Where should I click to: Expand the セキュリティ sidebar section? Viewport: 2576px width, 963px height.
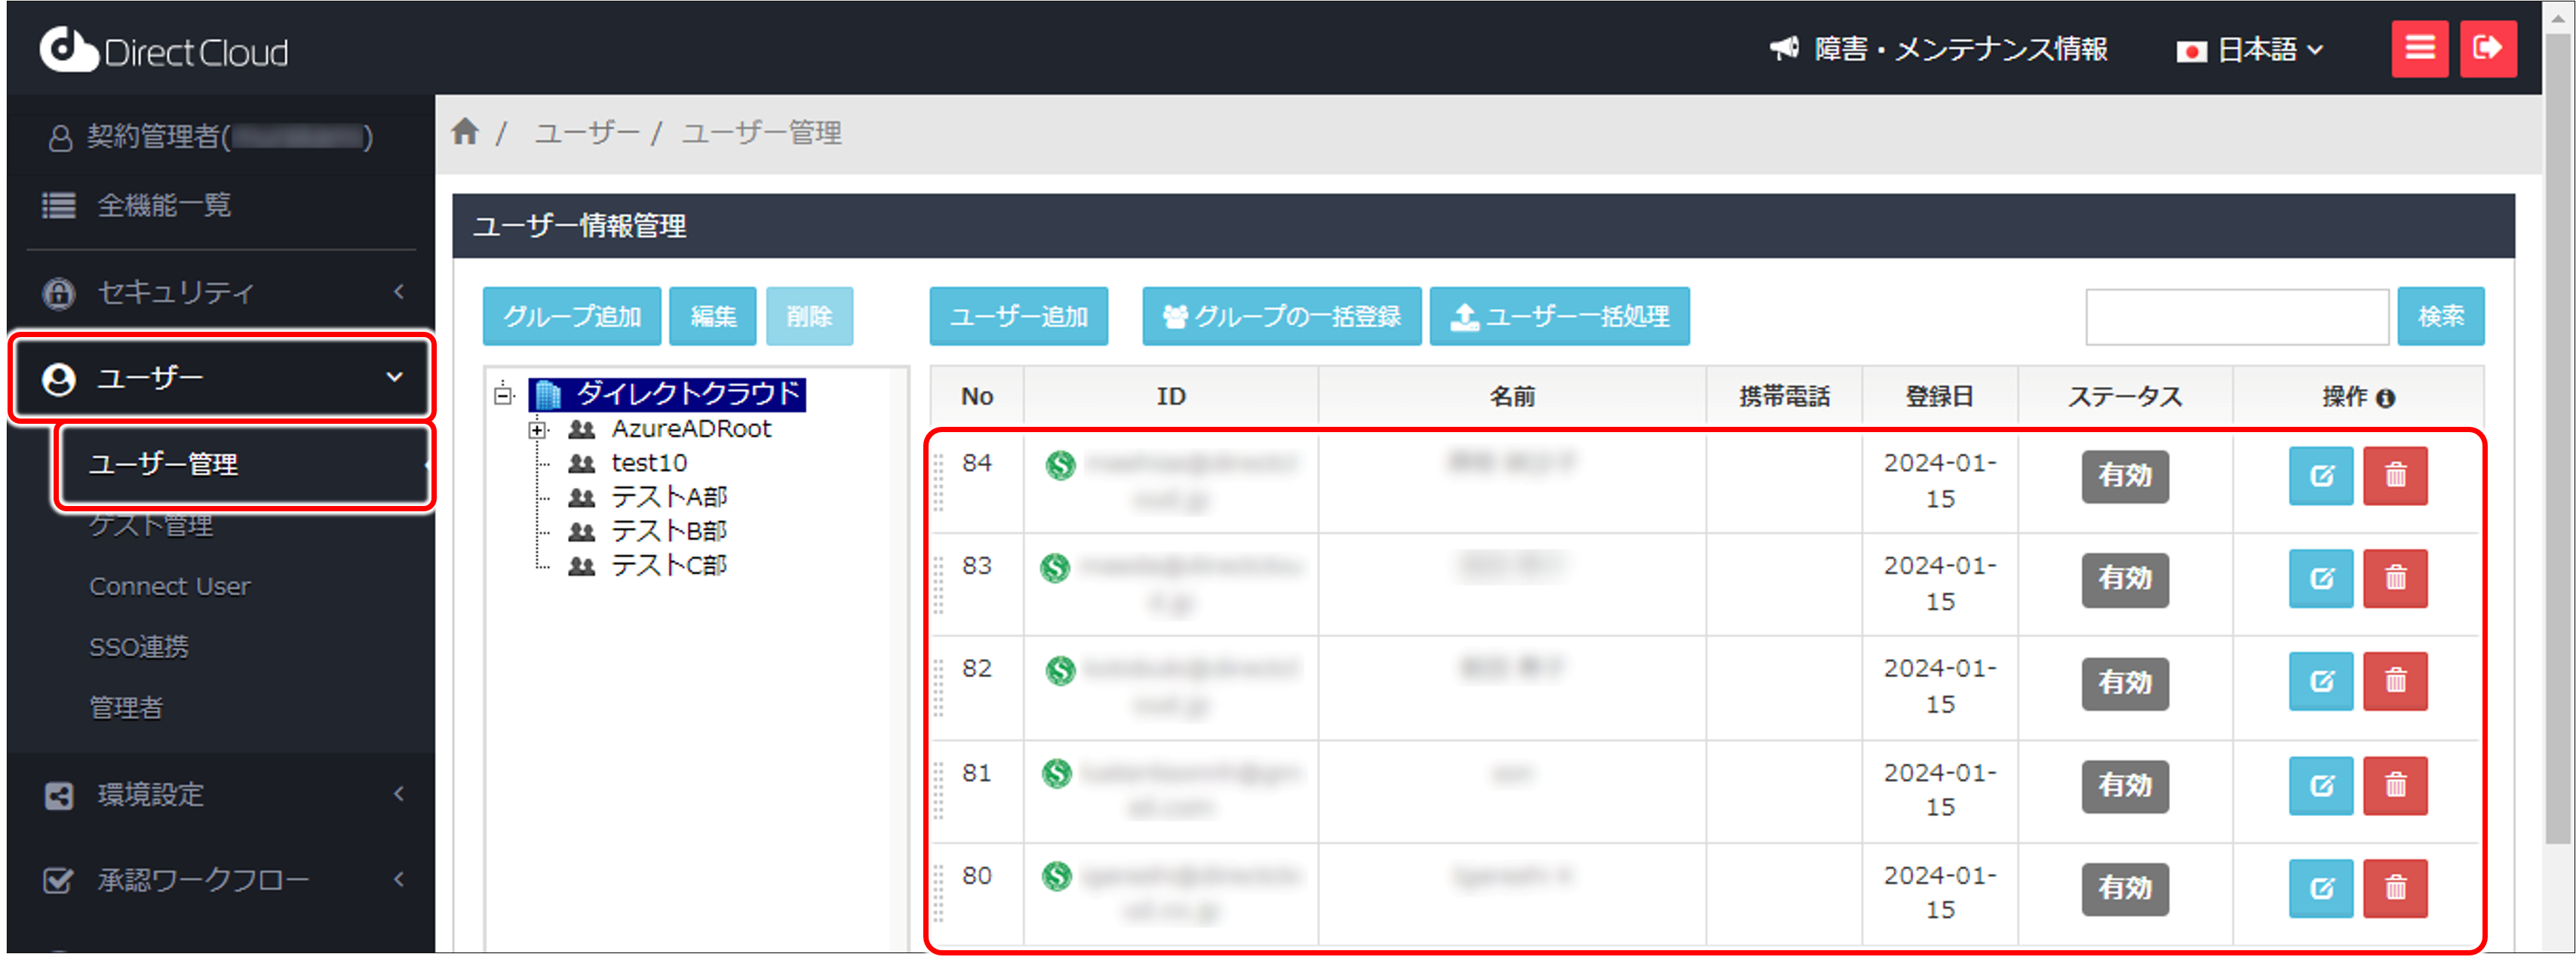(222, 292)
